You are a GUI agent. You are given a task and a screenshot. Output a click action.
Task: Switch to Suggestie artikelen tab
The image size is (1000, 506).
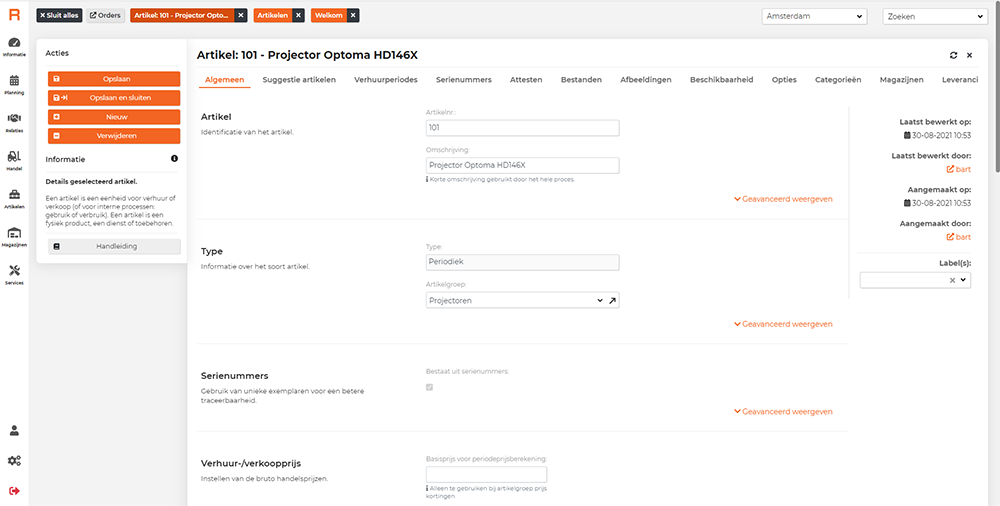299,80
